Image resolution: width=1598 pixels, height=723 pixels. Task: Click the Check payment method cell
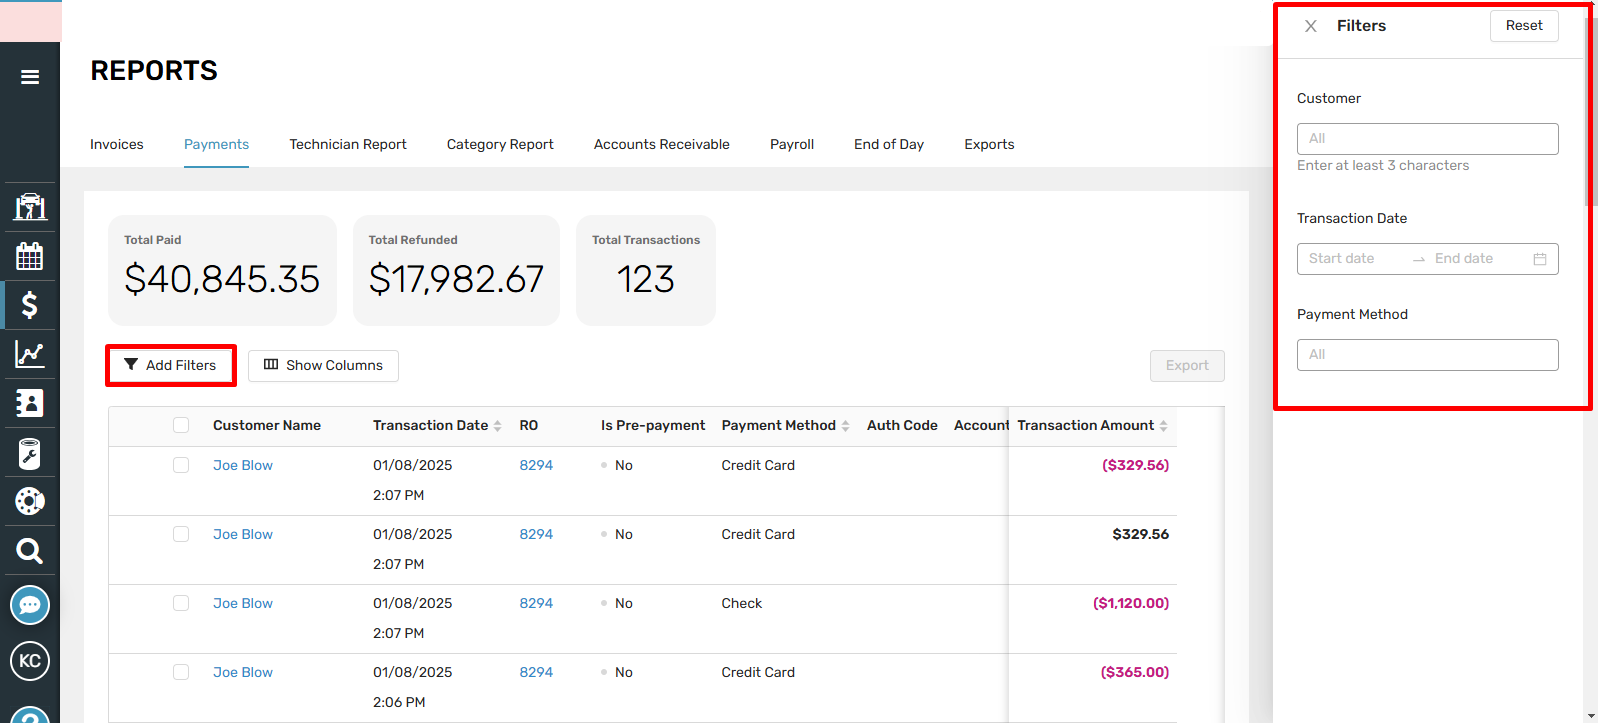[x=742, y=603]
